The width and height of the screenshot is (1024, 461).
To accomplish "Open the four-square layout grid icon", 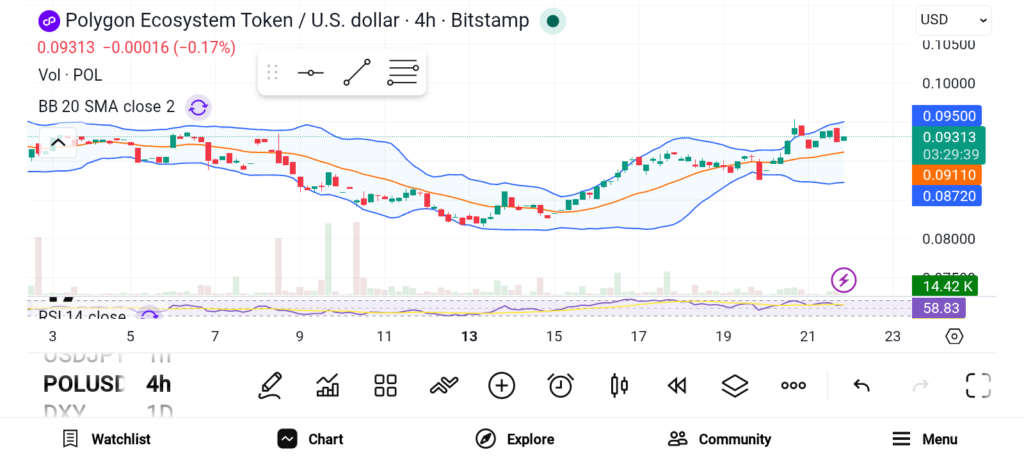I will pyautogui.click(x=385, y=385).
